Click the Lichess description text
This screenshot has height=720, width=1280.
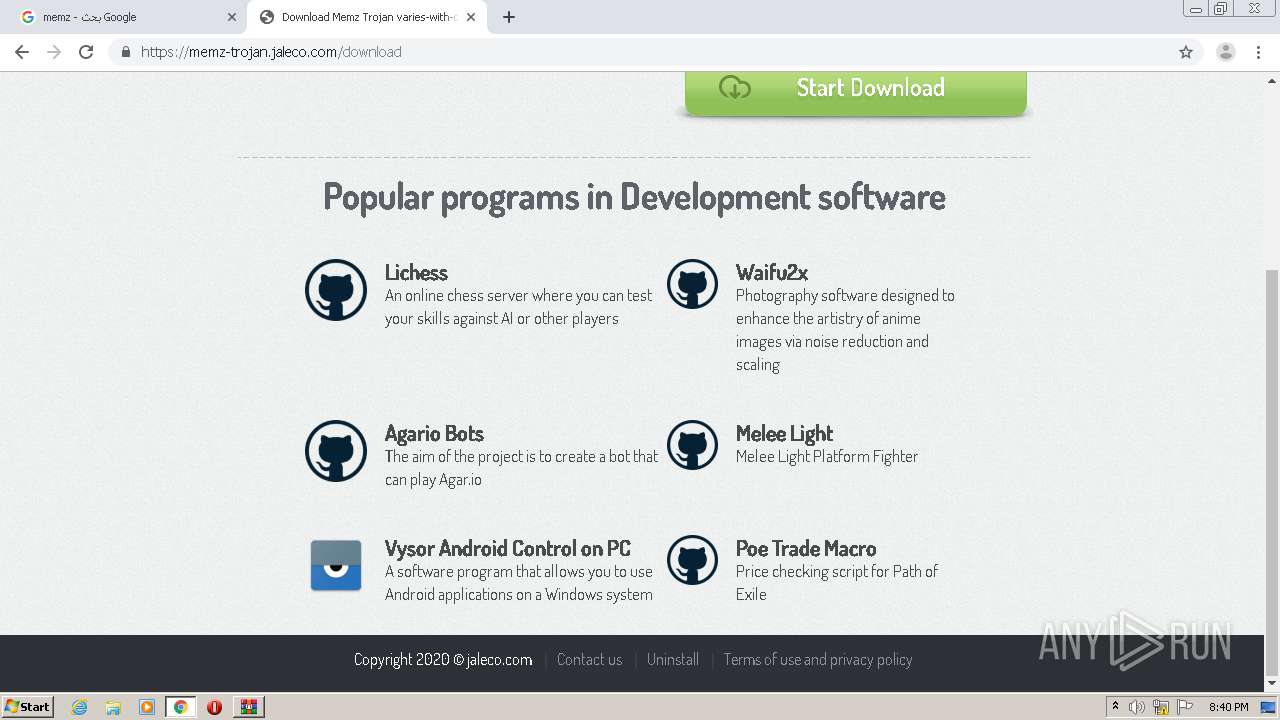518,307
